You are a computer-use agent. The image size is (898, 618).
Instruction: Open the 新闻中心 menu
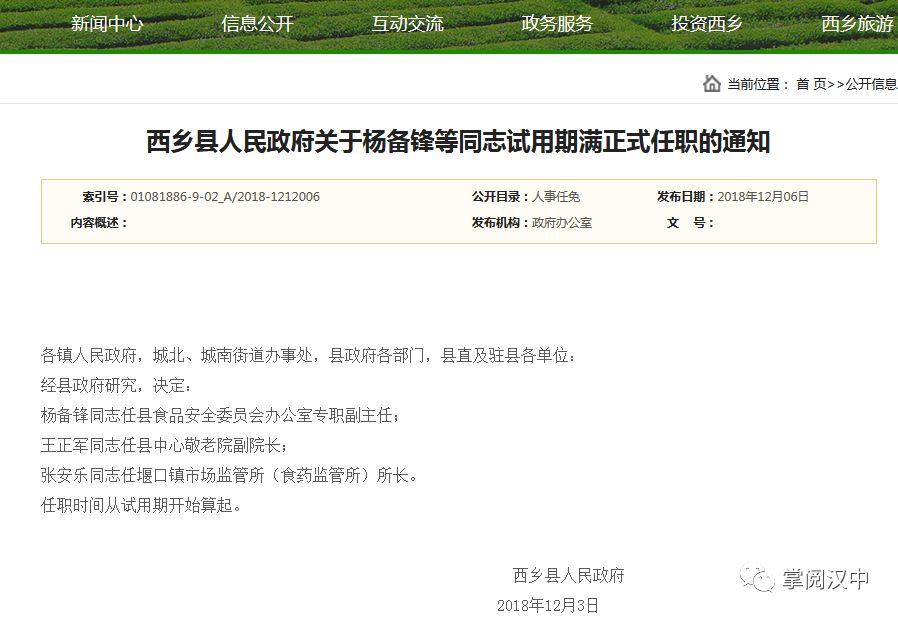tap(107, 24)
